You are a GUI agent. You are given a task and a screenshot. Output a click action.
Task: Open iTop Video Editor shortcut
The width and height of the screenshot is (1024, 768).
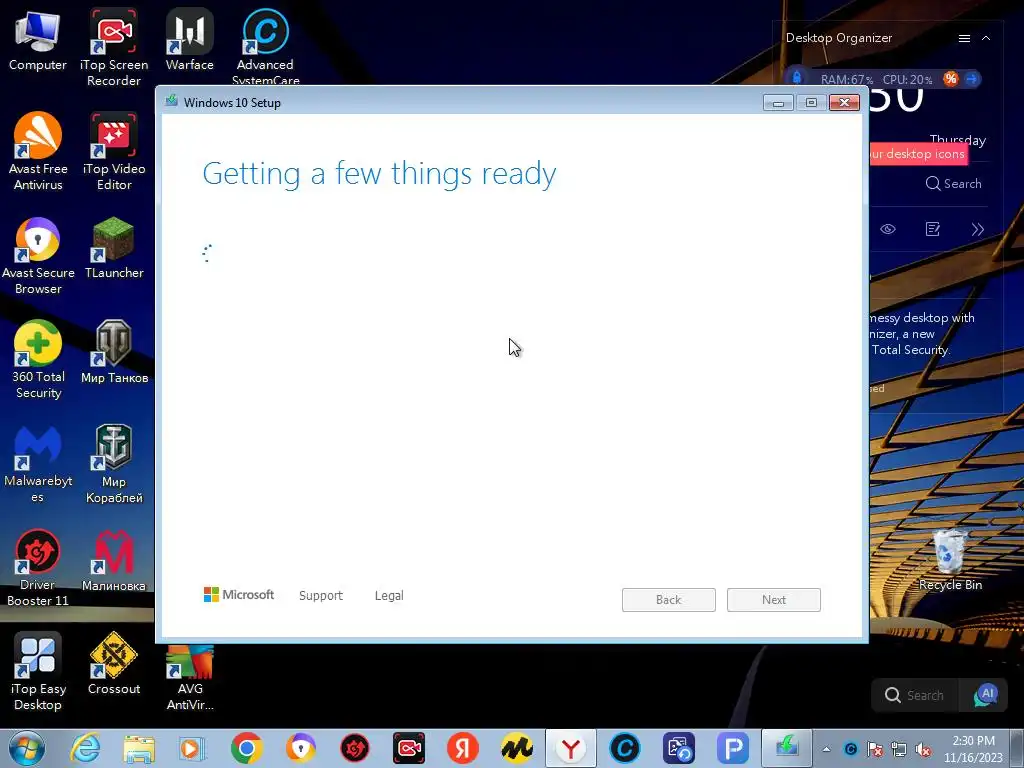pos(114,152)
